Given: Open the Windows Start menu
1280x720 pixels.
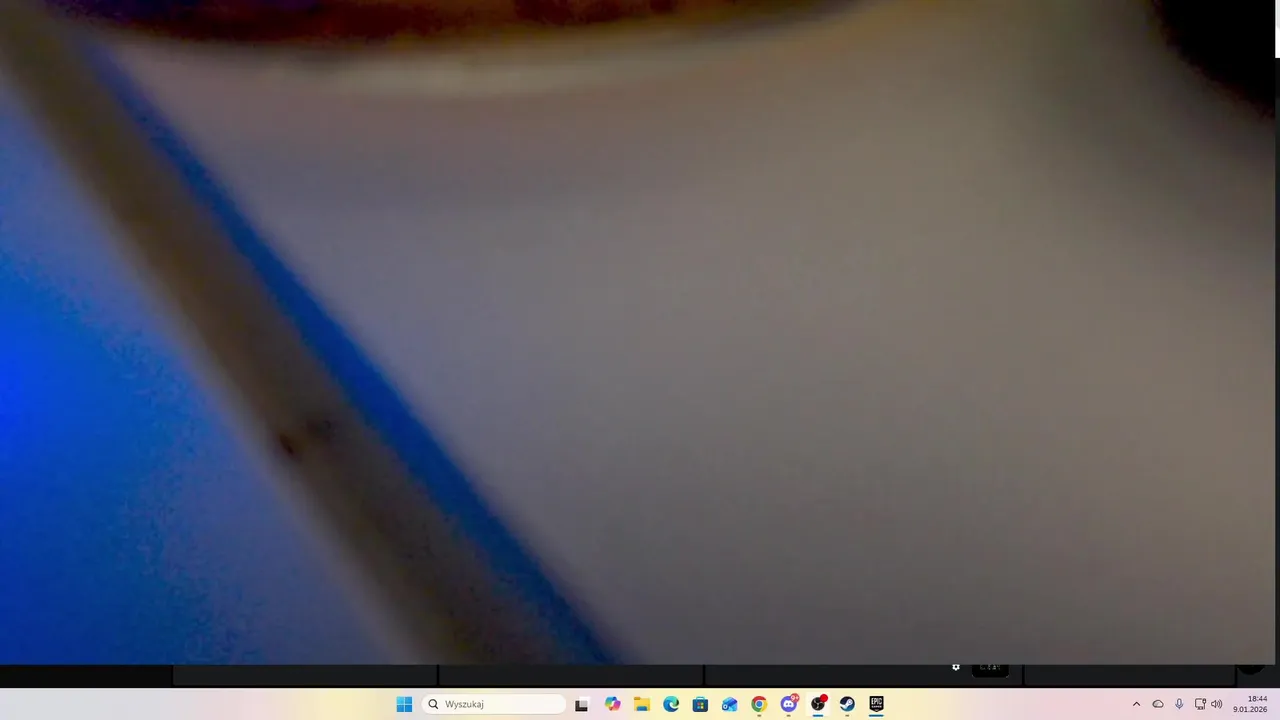Looking at the screenshot, I should [x=404, y=704].
